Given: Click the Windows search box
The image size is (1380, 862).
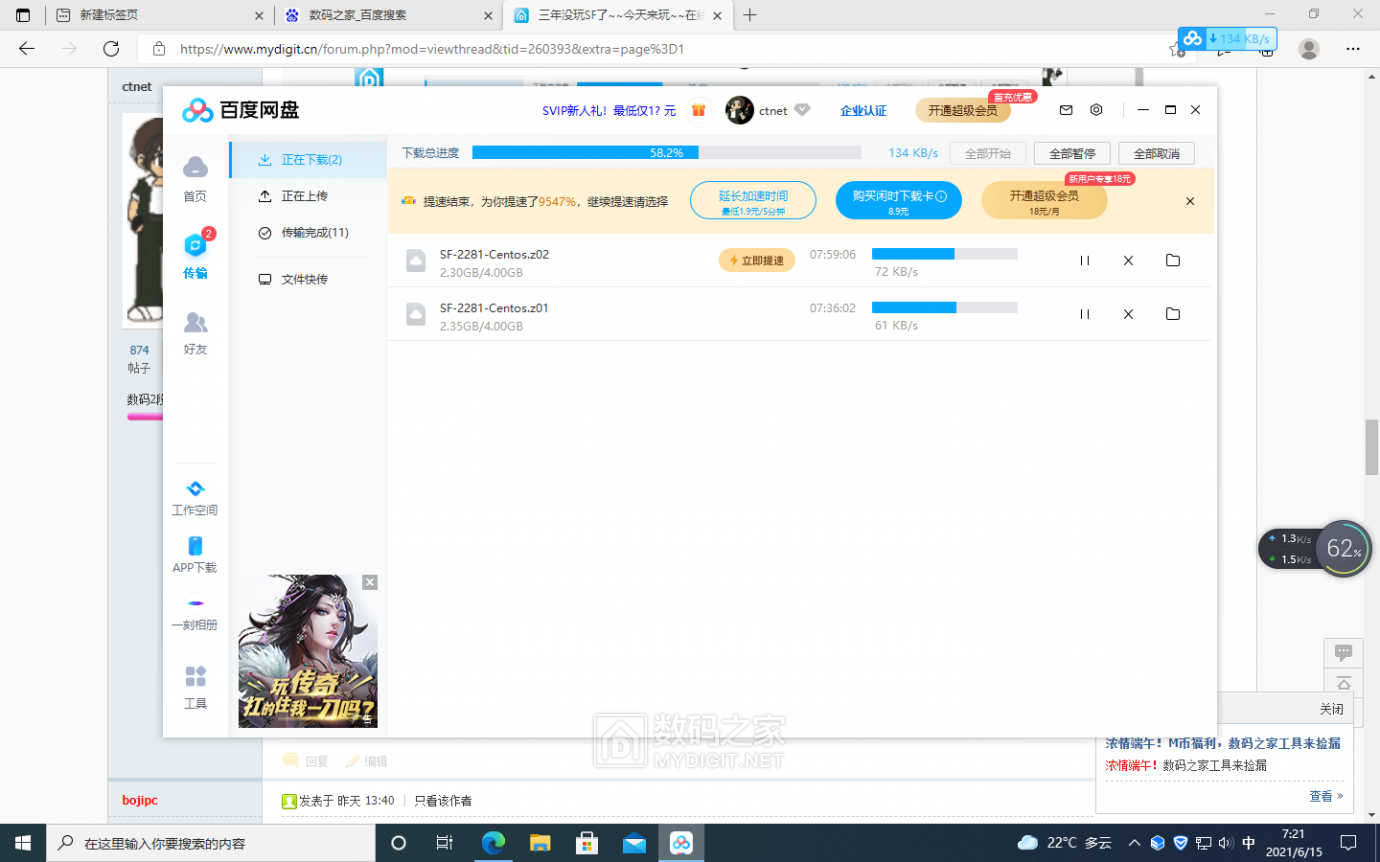Looking at the screenshot, I should [x=211, y=843].
